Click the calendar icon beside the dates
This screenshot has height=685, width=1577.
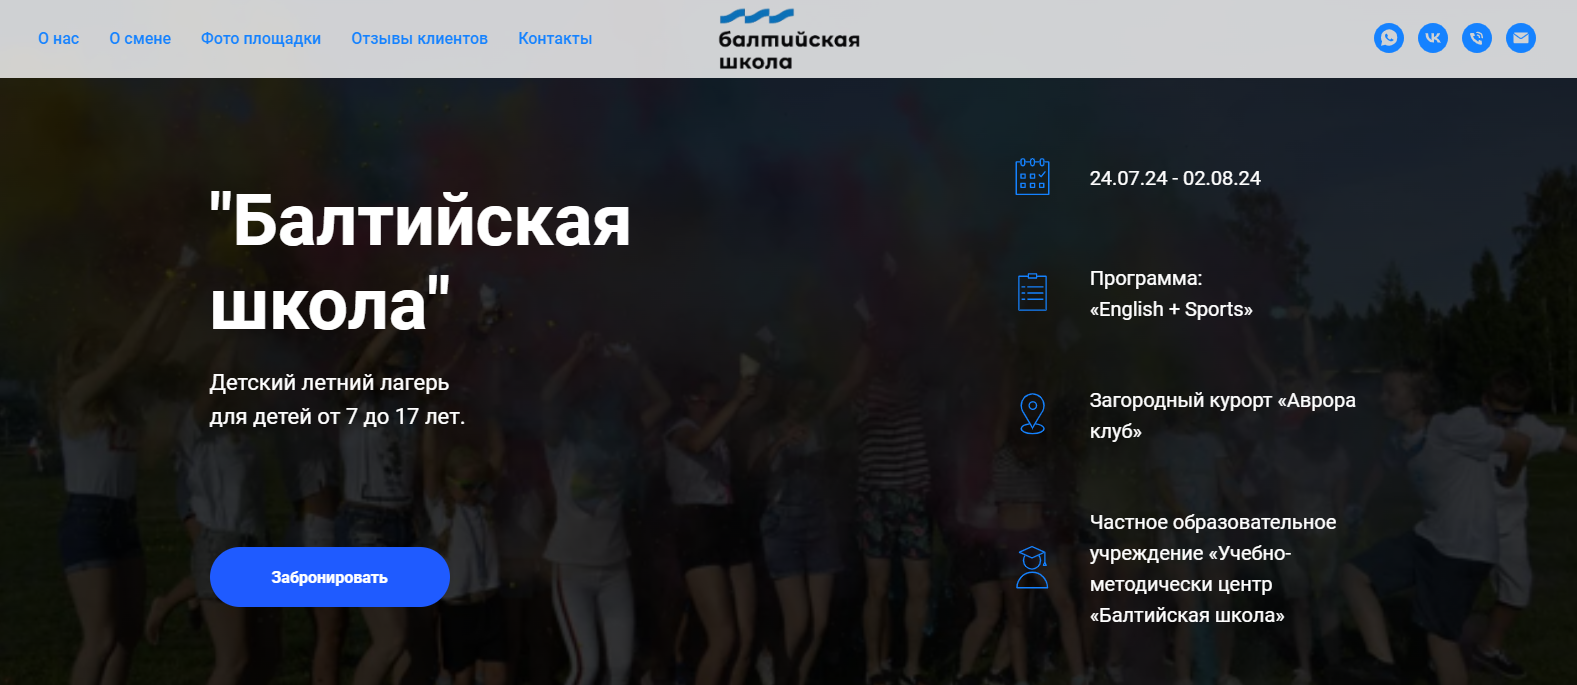click(1032, 177)
